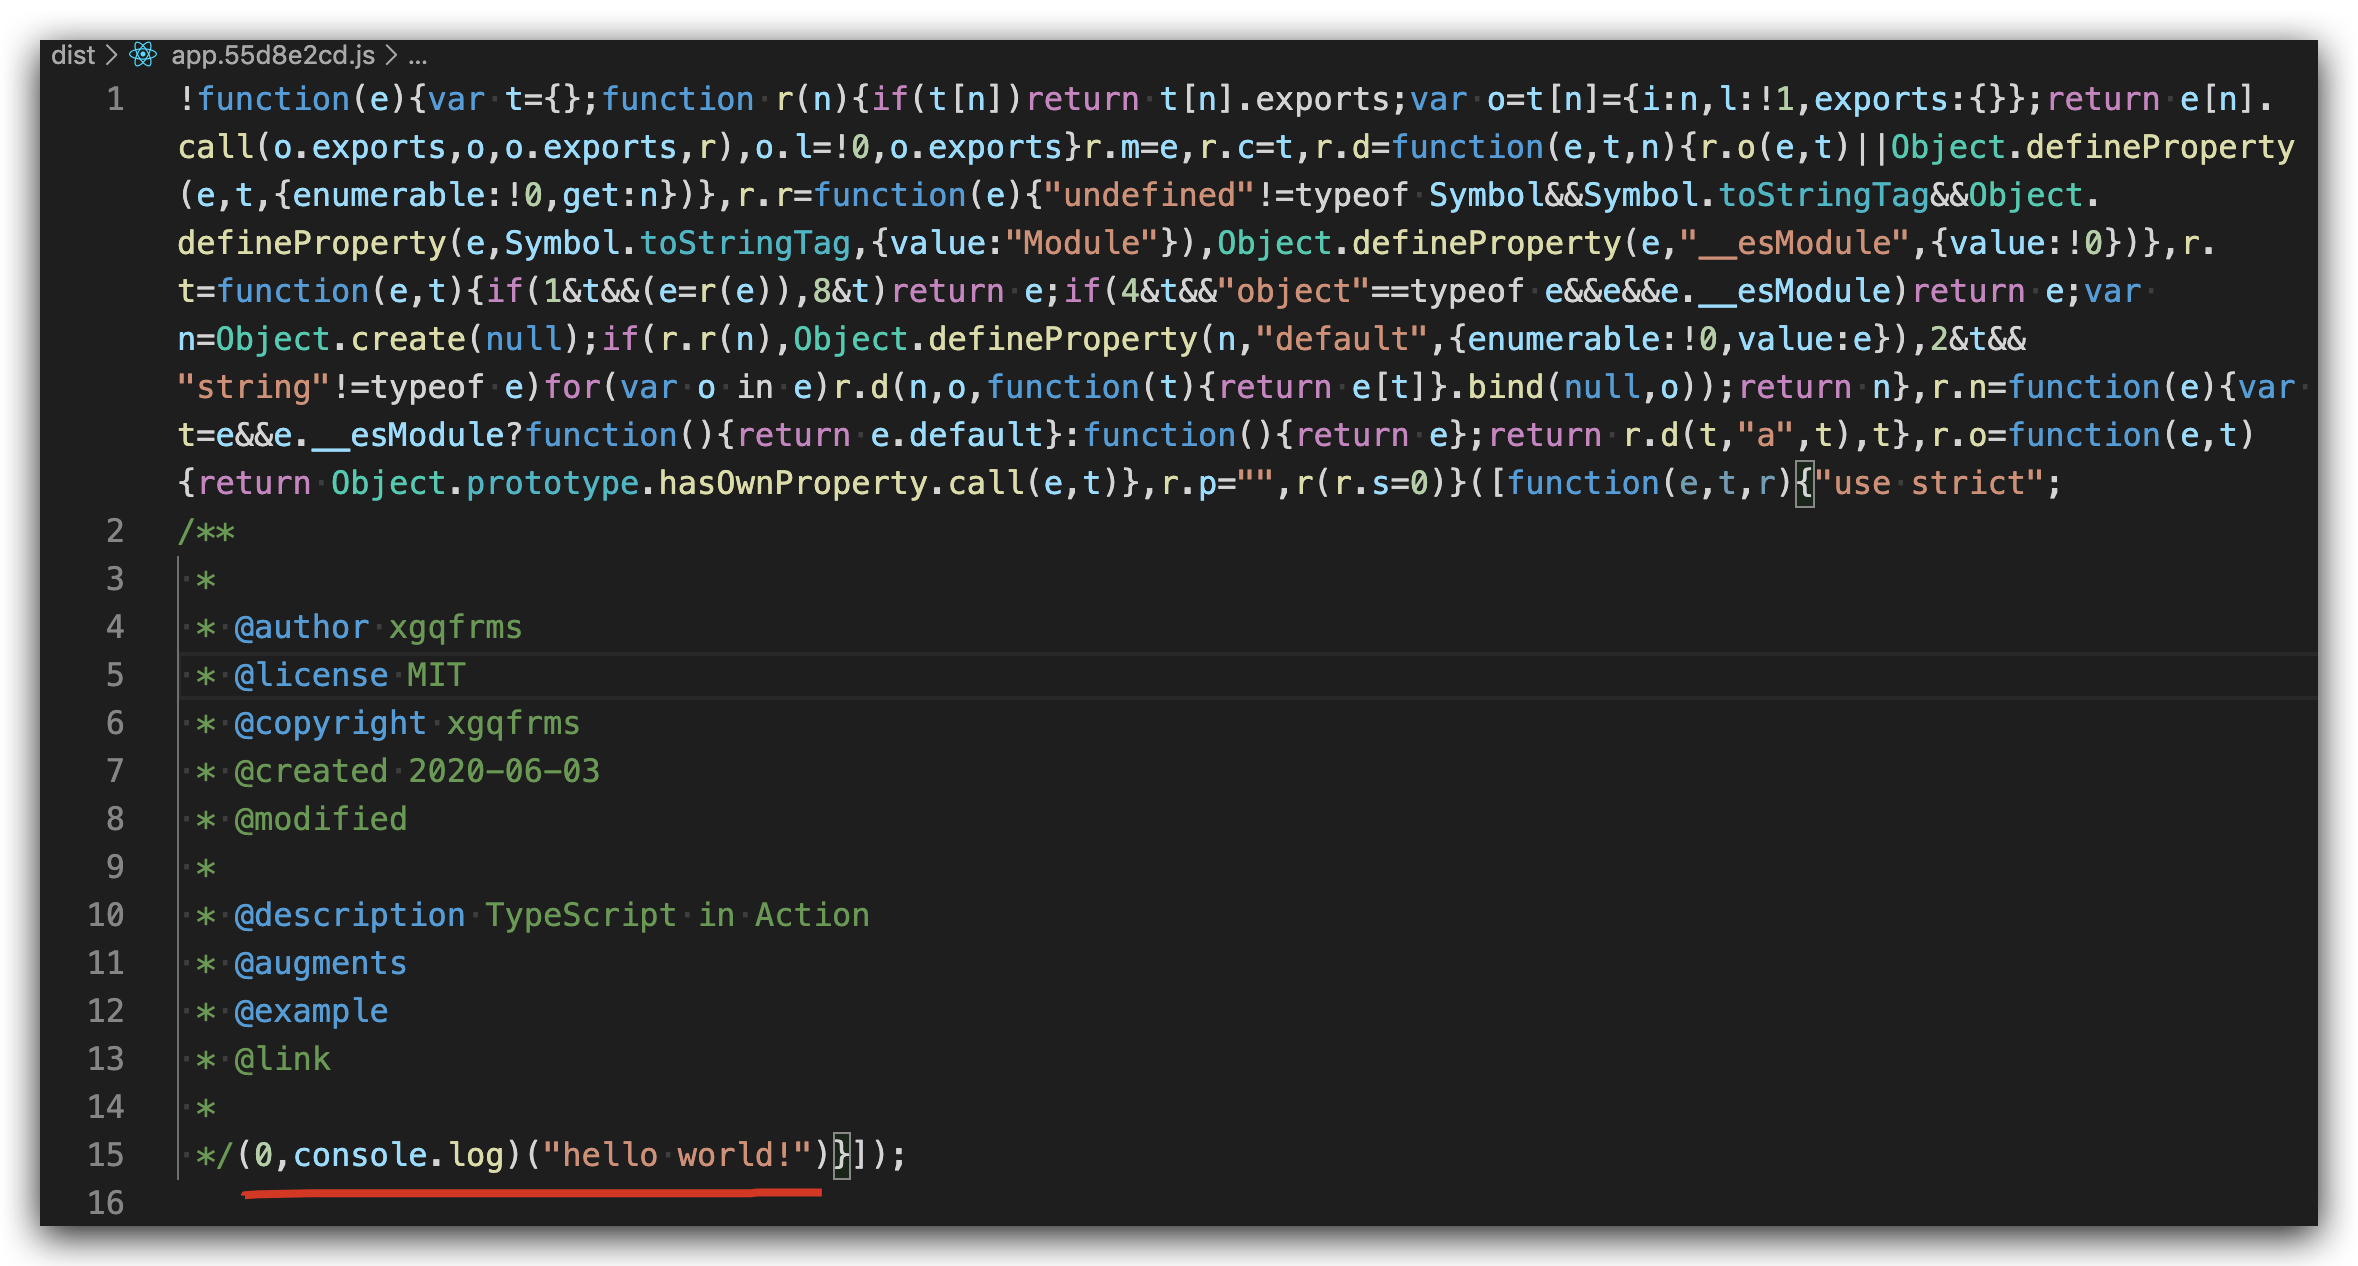The image size is (2358, 1266).
Task: Click the highlighted bracket before use strict
Action: (1806, 482)
